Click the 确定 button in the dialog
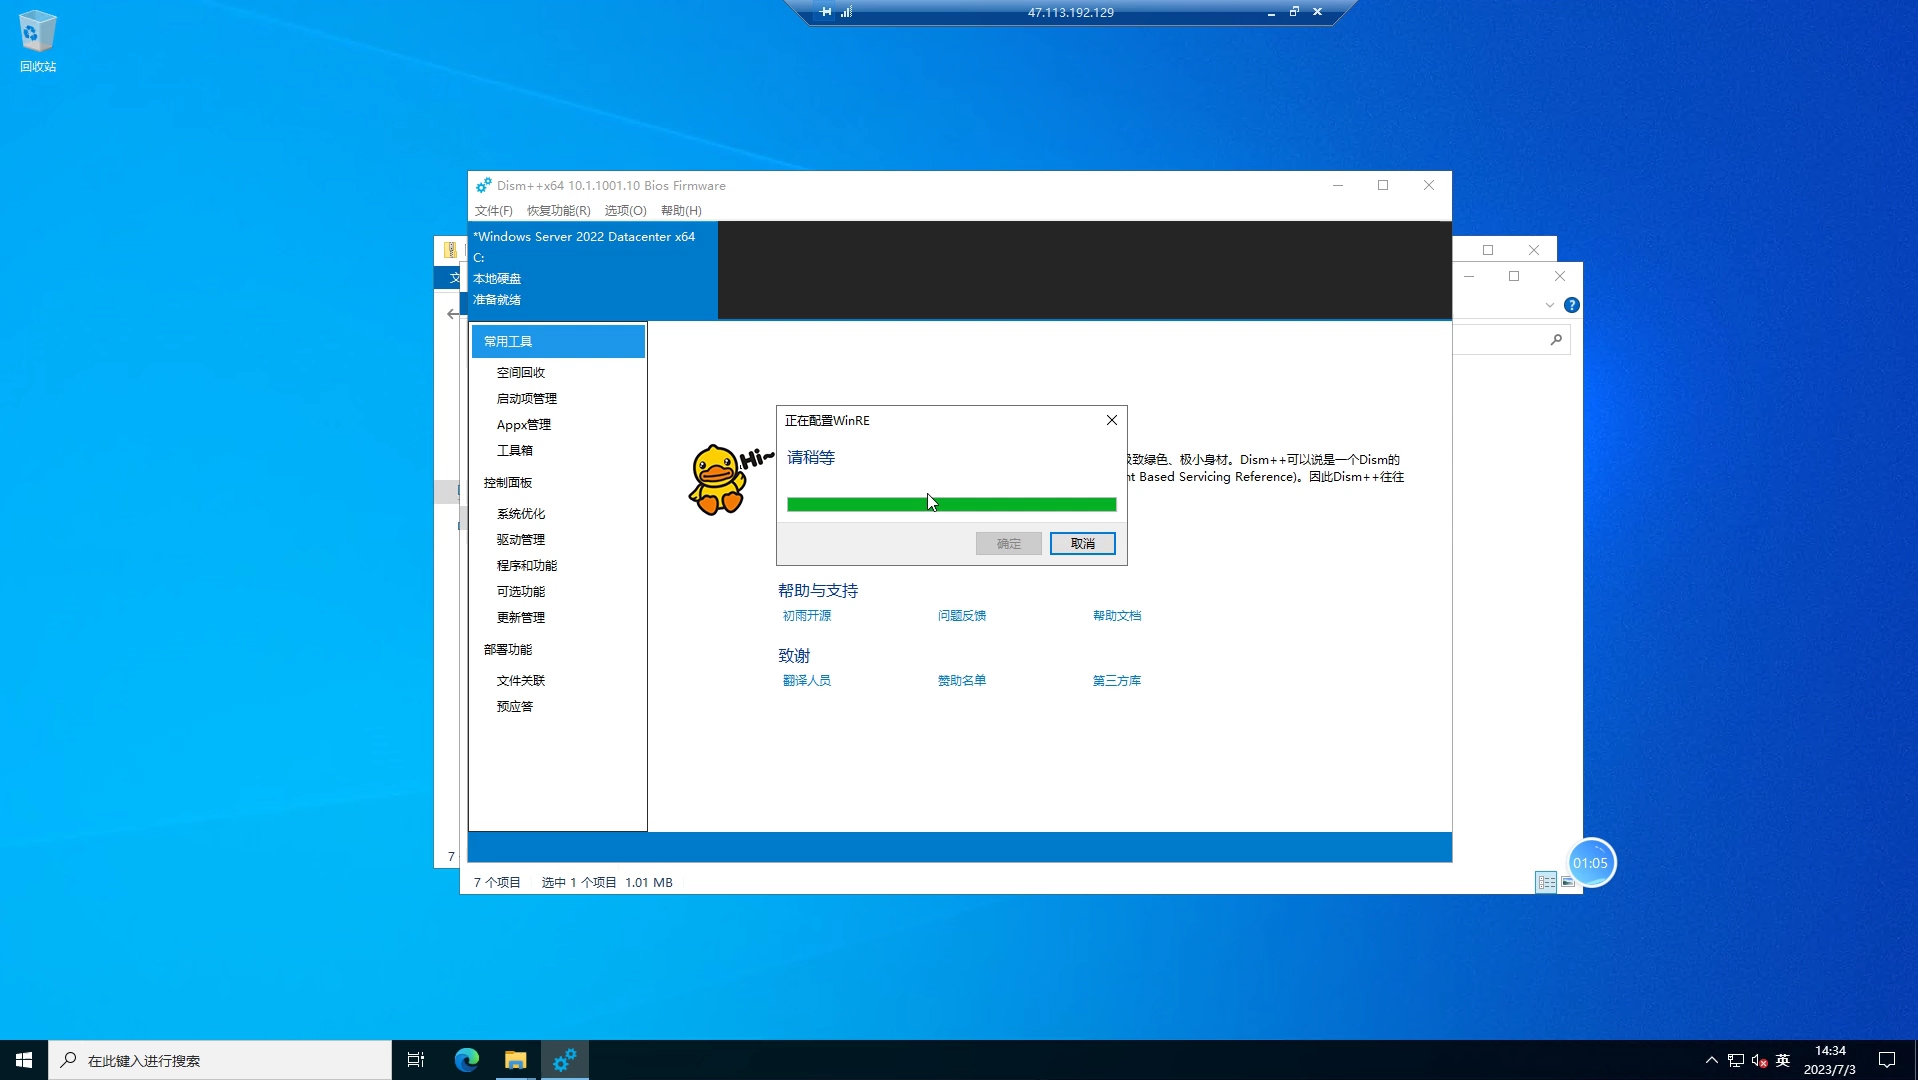The height and width of the screenshot is (1080, 1918). (1009, 544)
